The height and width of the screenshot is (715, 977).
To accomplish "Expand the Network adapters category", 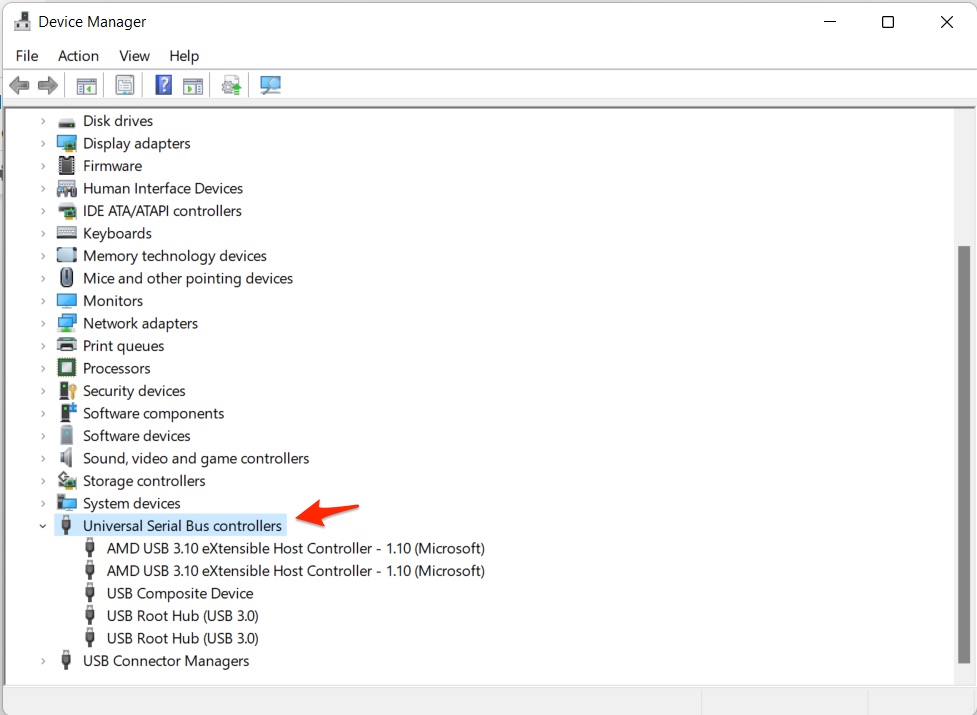I will [x=42, y=324].
